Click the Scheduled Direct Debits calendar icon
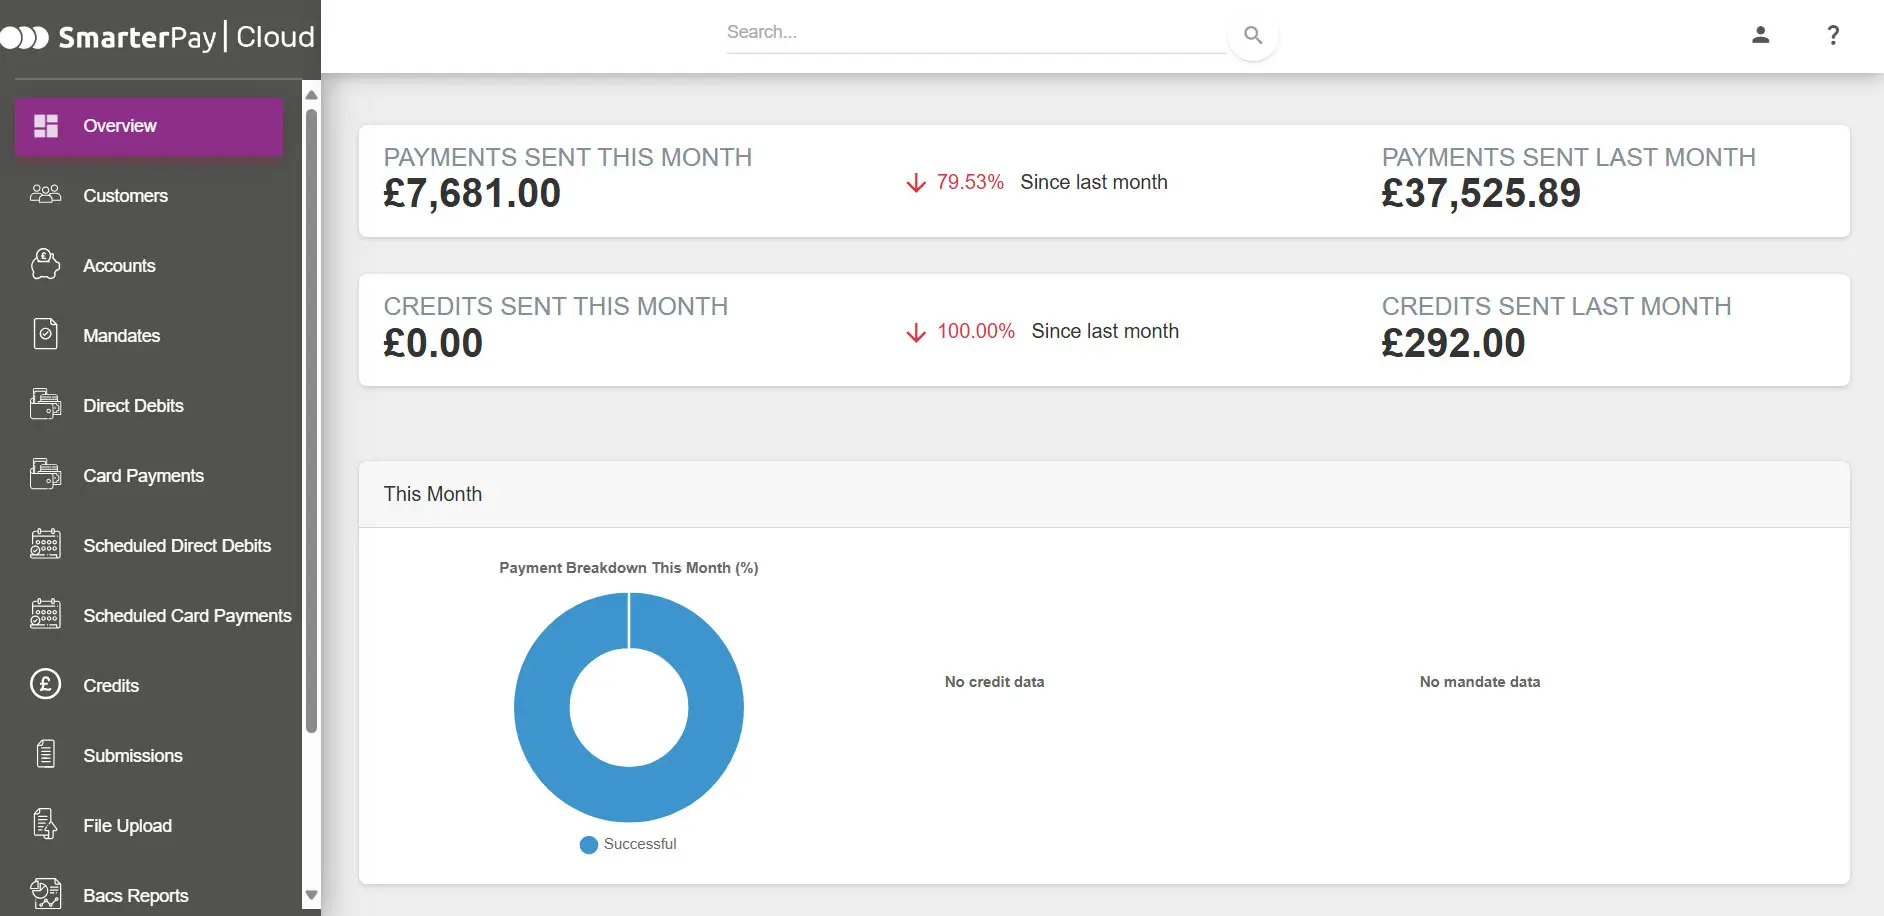Viewport: 1884px width, 916px height. click(45, 544)
